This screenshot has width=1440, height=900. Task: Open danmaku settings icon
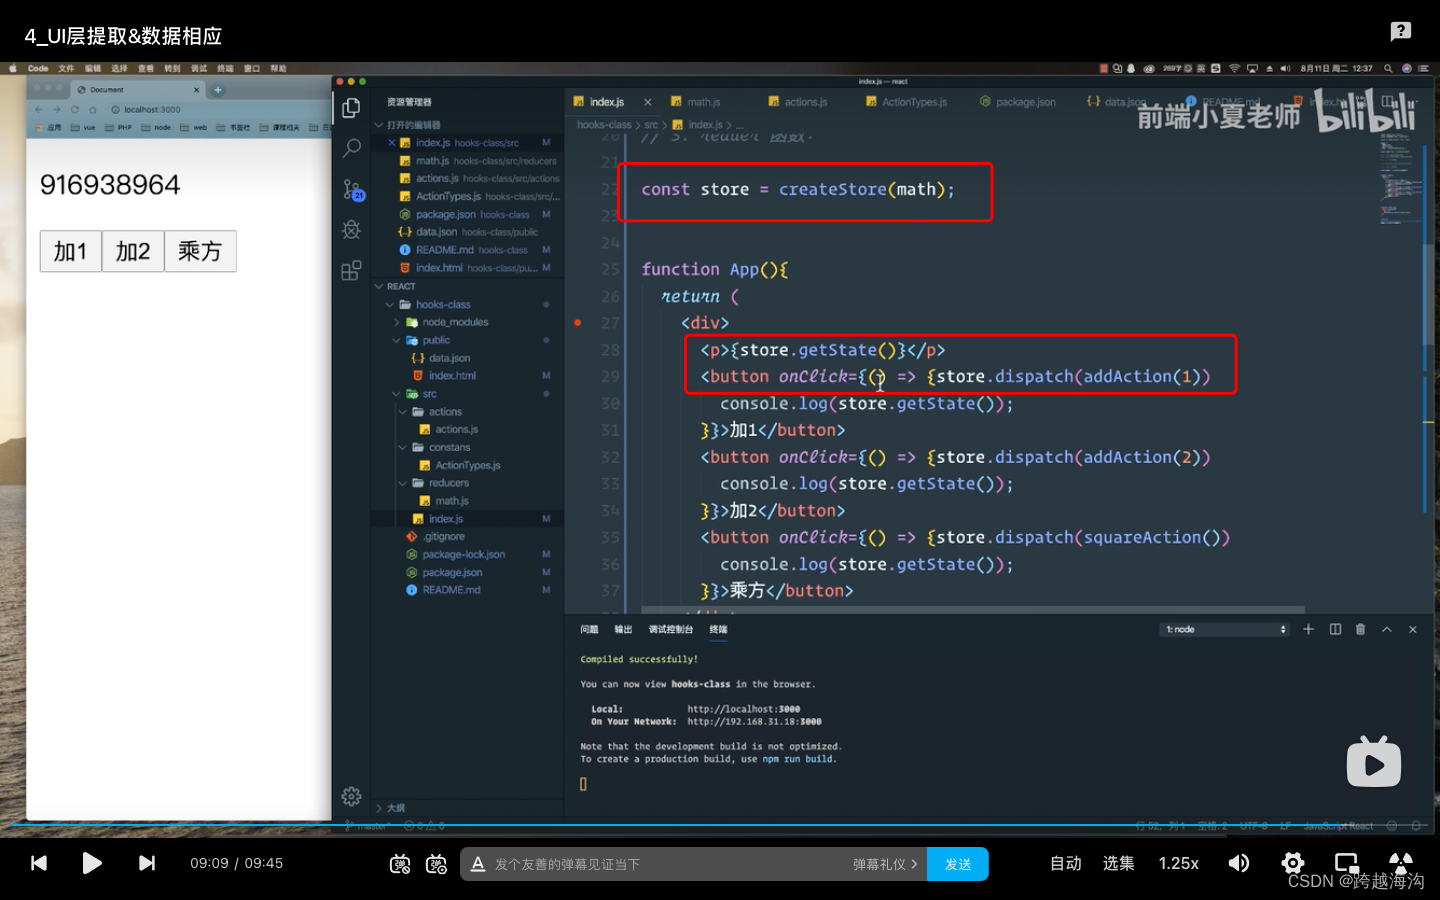point(436,864)
